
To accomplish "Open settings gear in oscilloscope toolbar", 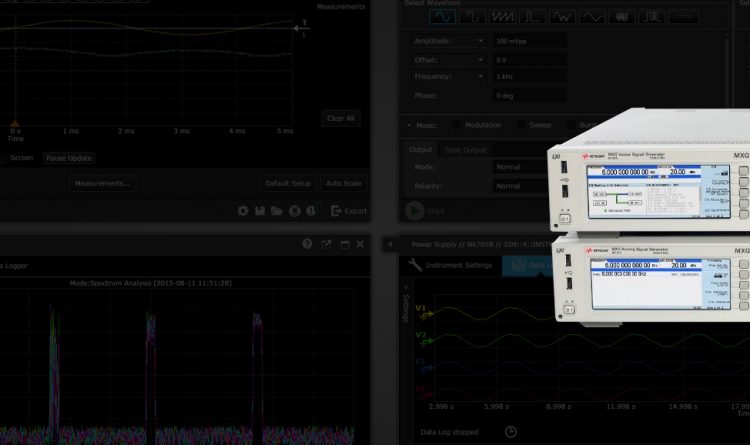I will [243, 211].
